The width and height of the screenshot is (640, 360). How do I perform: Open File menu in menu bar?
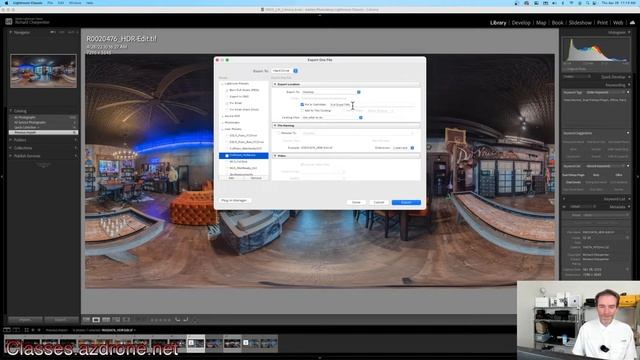pyautogui.click(x=50, y=3)
